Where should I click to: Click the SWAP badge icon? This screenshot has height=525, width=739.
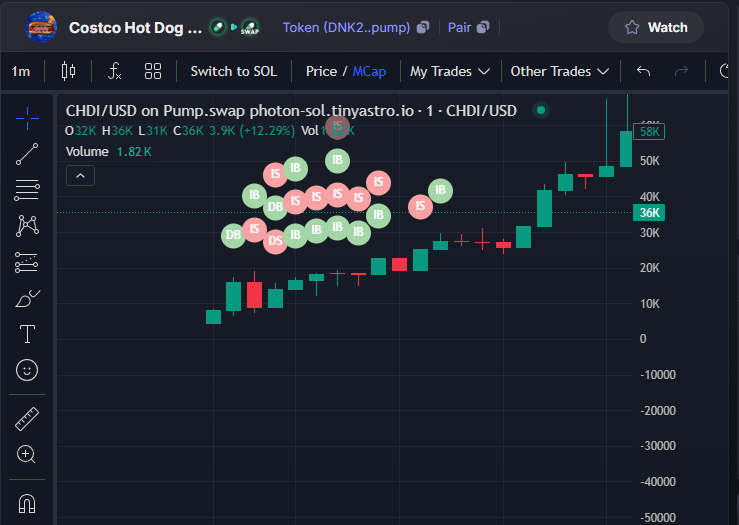click(250, 27)
